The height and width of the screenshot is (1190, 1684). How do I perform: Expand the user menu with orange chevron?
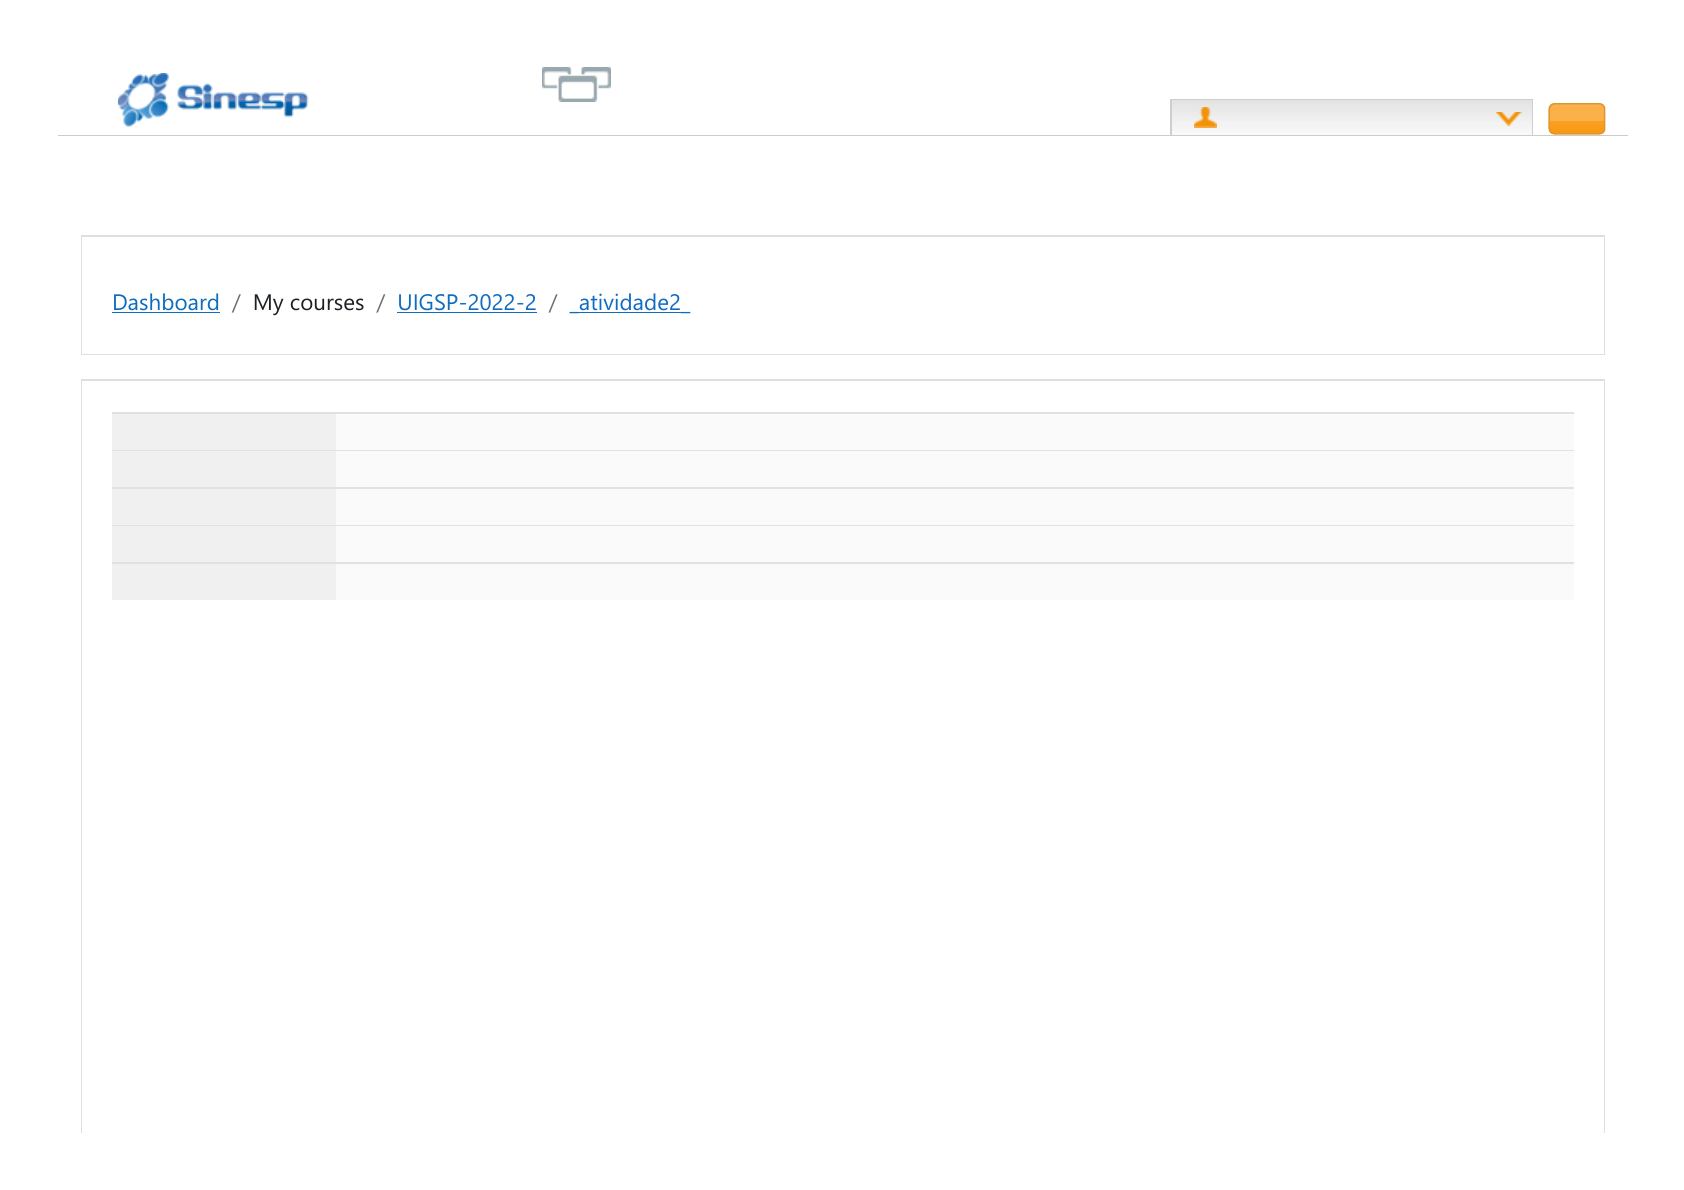coord(1507,118)
